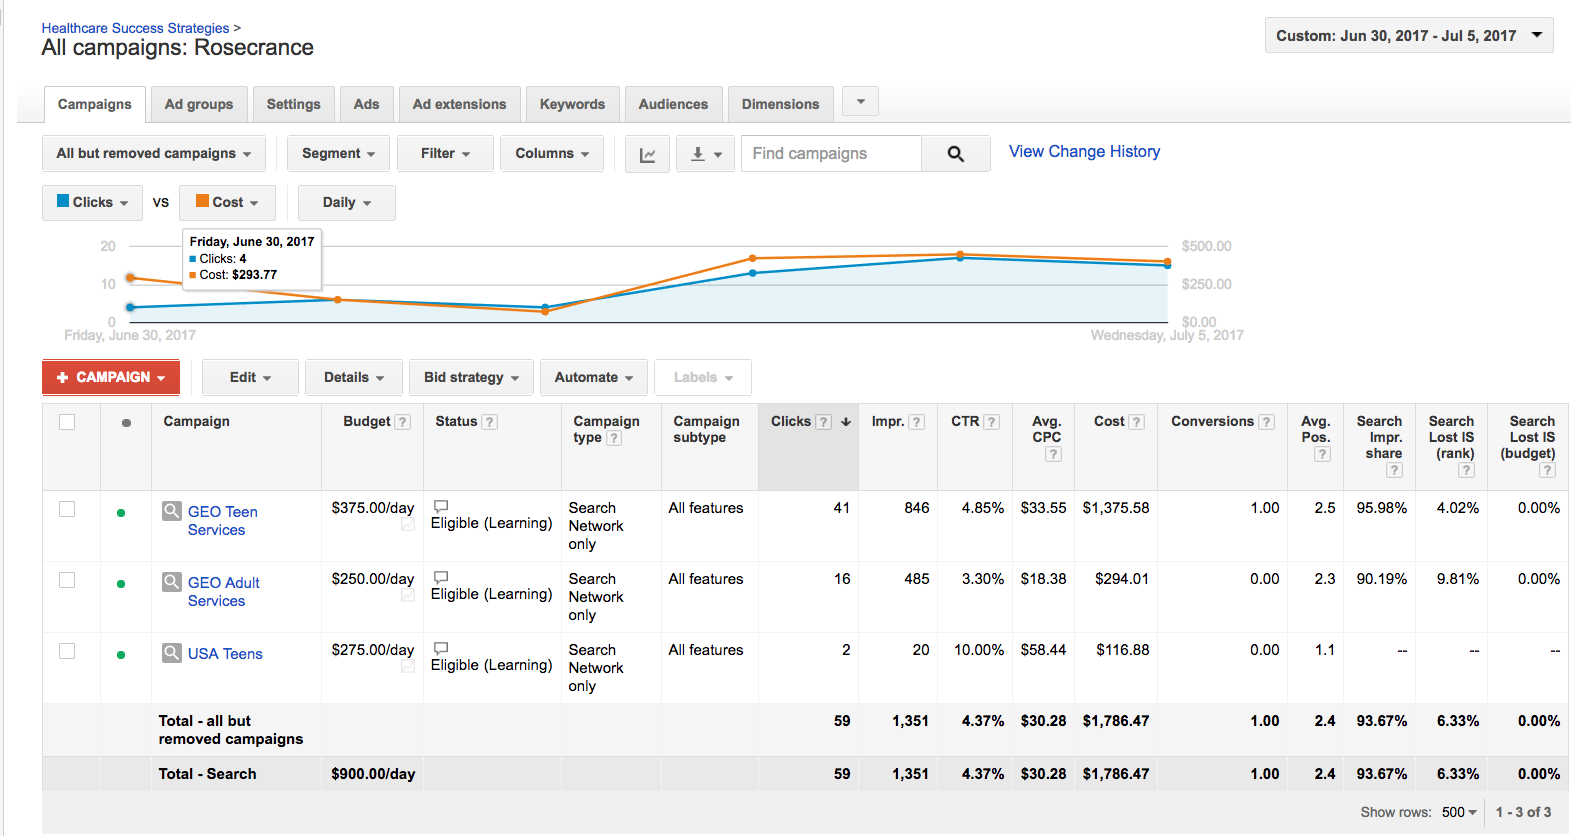Click GEO Adult Services status speech bubble
Screen dimensions: 1571x836
441,577
